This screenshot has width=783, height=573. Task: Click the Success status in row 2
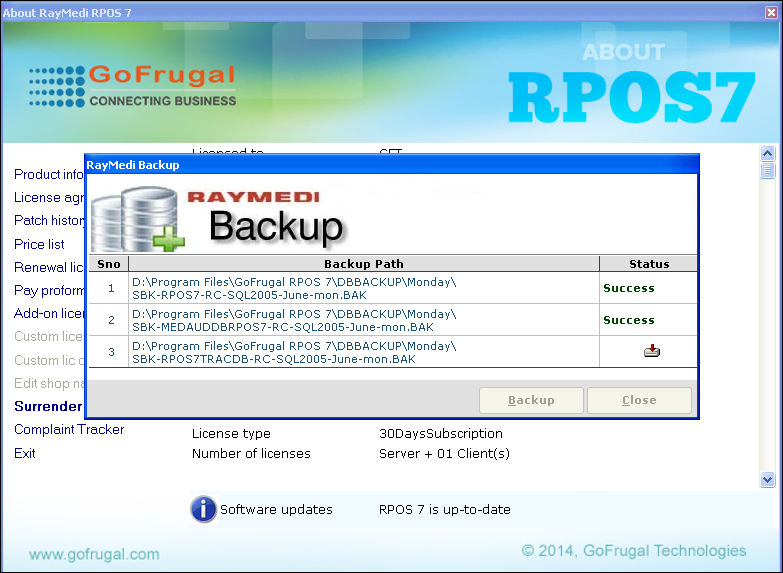[x=629, y=320]
